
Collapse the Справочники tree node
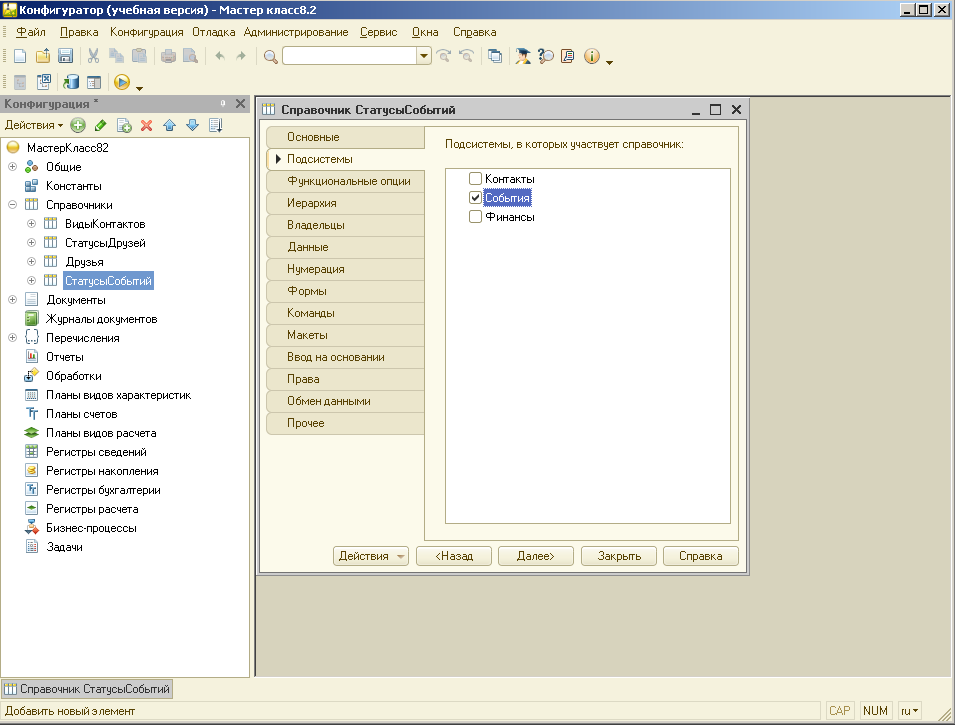[12, 205]
